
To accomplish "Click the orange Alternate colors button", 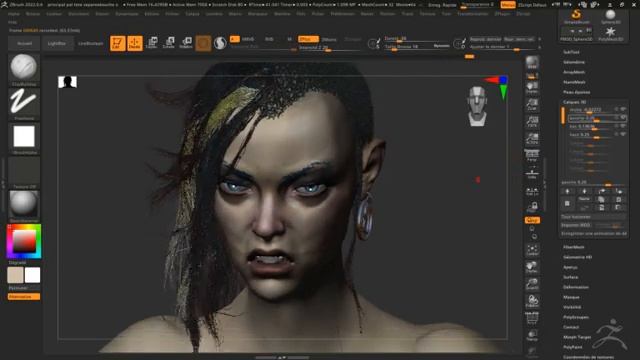I will pos(24,297).
